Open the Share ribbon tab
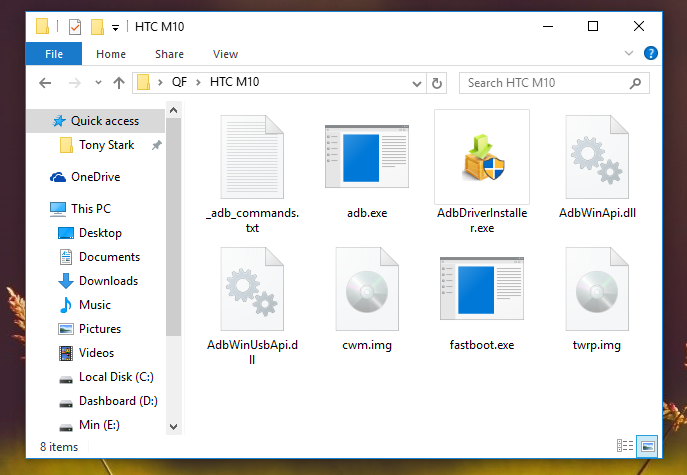Image resolution: width=687 pixels, height=475 pixels. (x=169, y=54)
